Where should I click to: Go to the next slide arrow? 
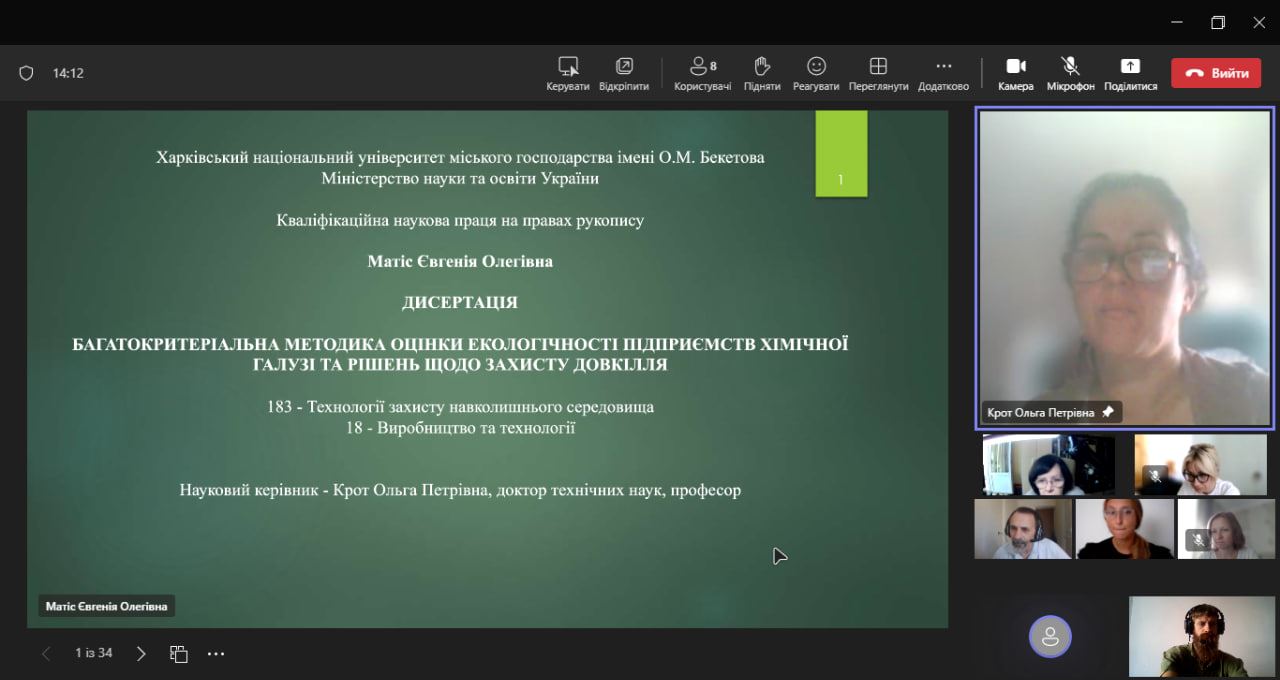[x=141, y=654]
